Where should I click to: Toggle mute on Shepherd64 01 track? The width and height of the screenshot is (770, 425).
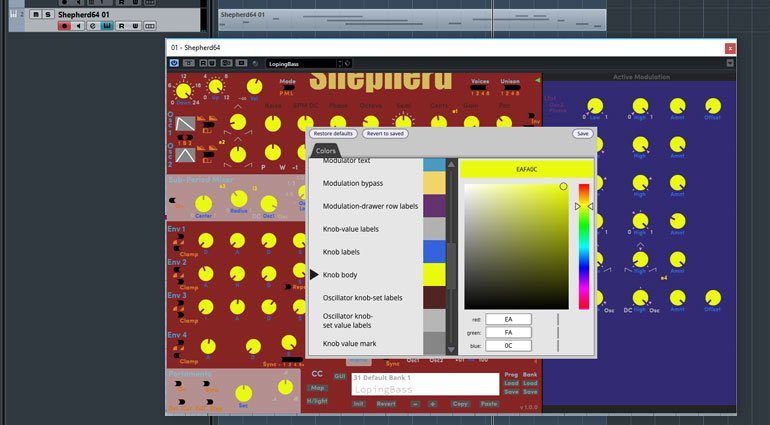coord(35,14)
